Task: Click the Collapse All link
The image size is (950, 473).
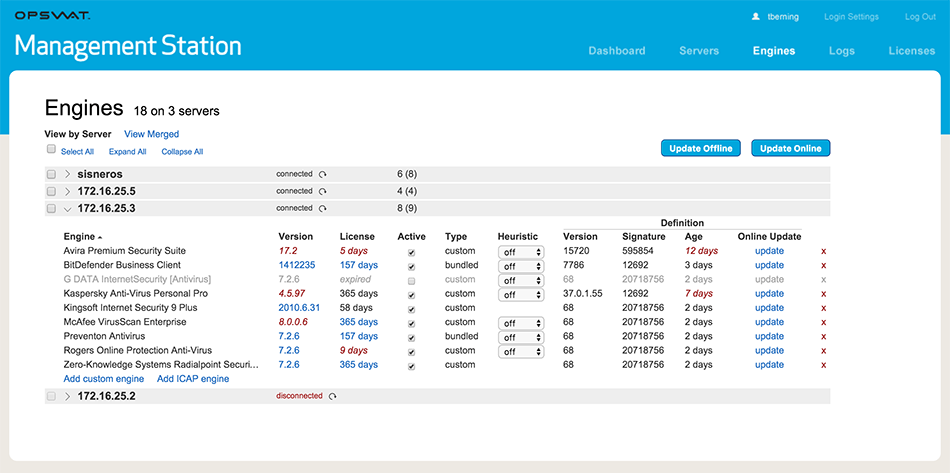Action: pos(182,152)
